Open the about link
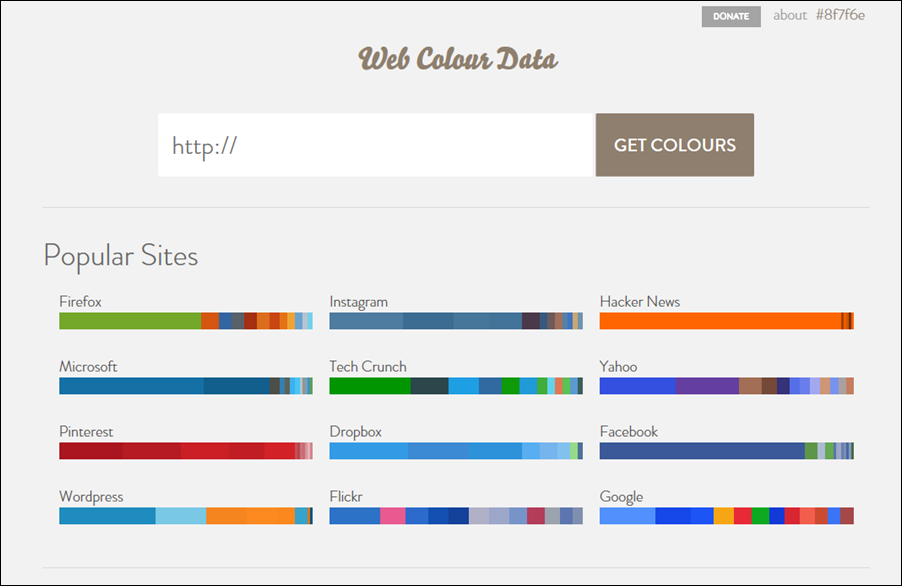 pyautogui.click(x=790, y=15)
